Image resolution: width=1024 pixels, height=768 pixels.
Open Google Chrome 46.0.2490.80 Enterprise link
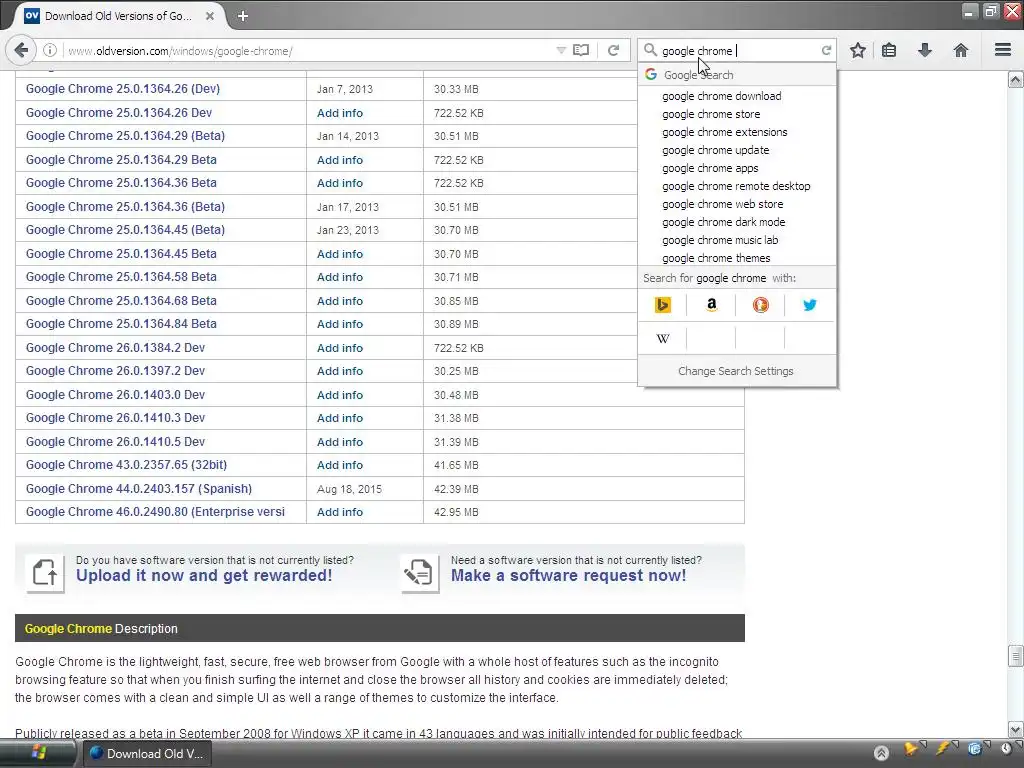[155, 512]
